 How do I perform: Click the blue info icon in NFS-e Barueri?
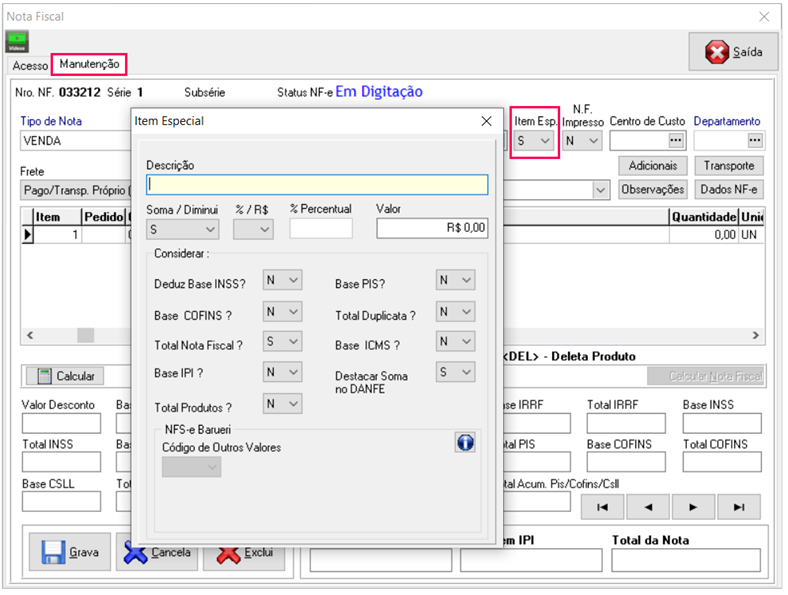click(464, 442)
